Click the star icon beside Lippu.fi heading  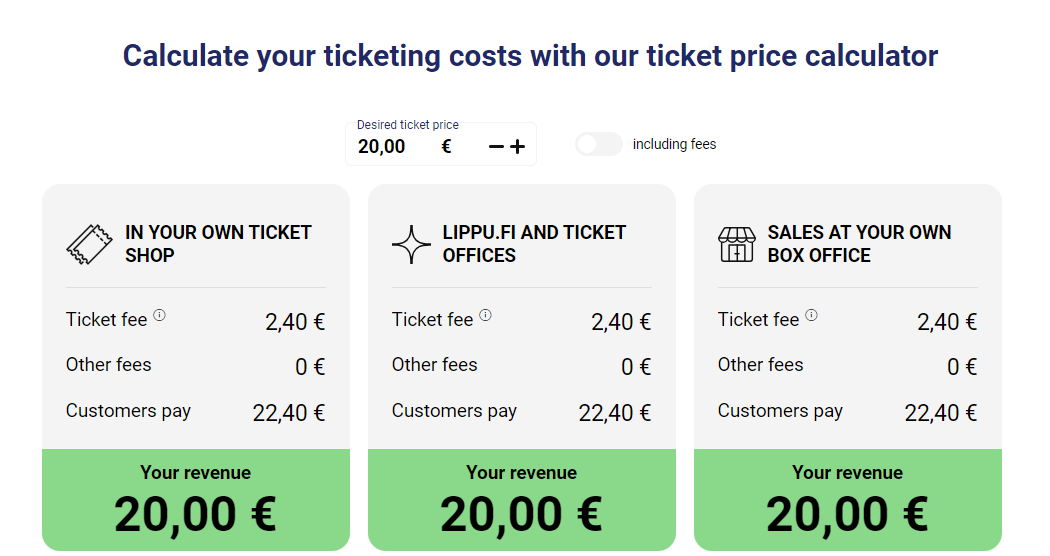411,245
